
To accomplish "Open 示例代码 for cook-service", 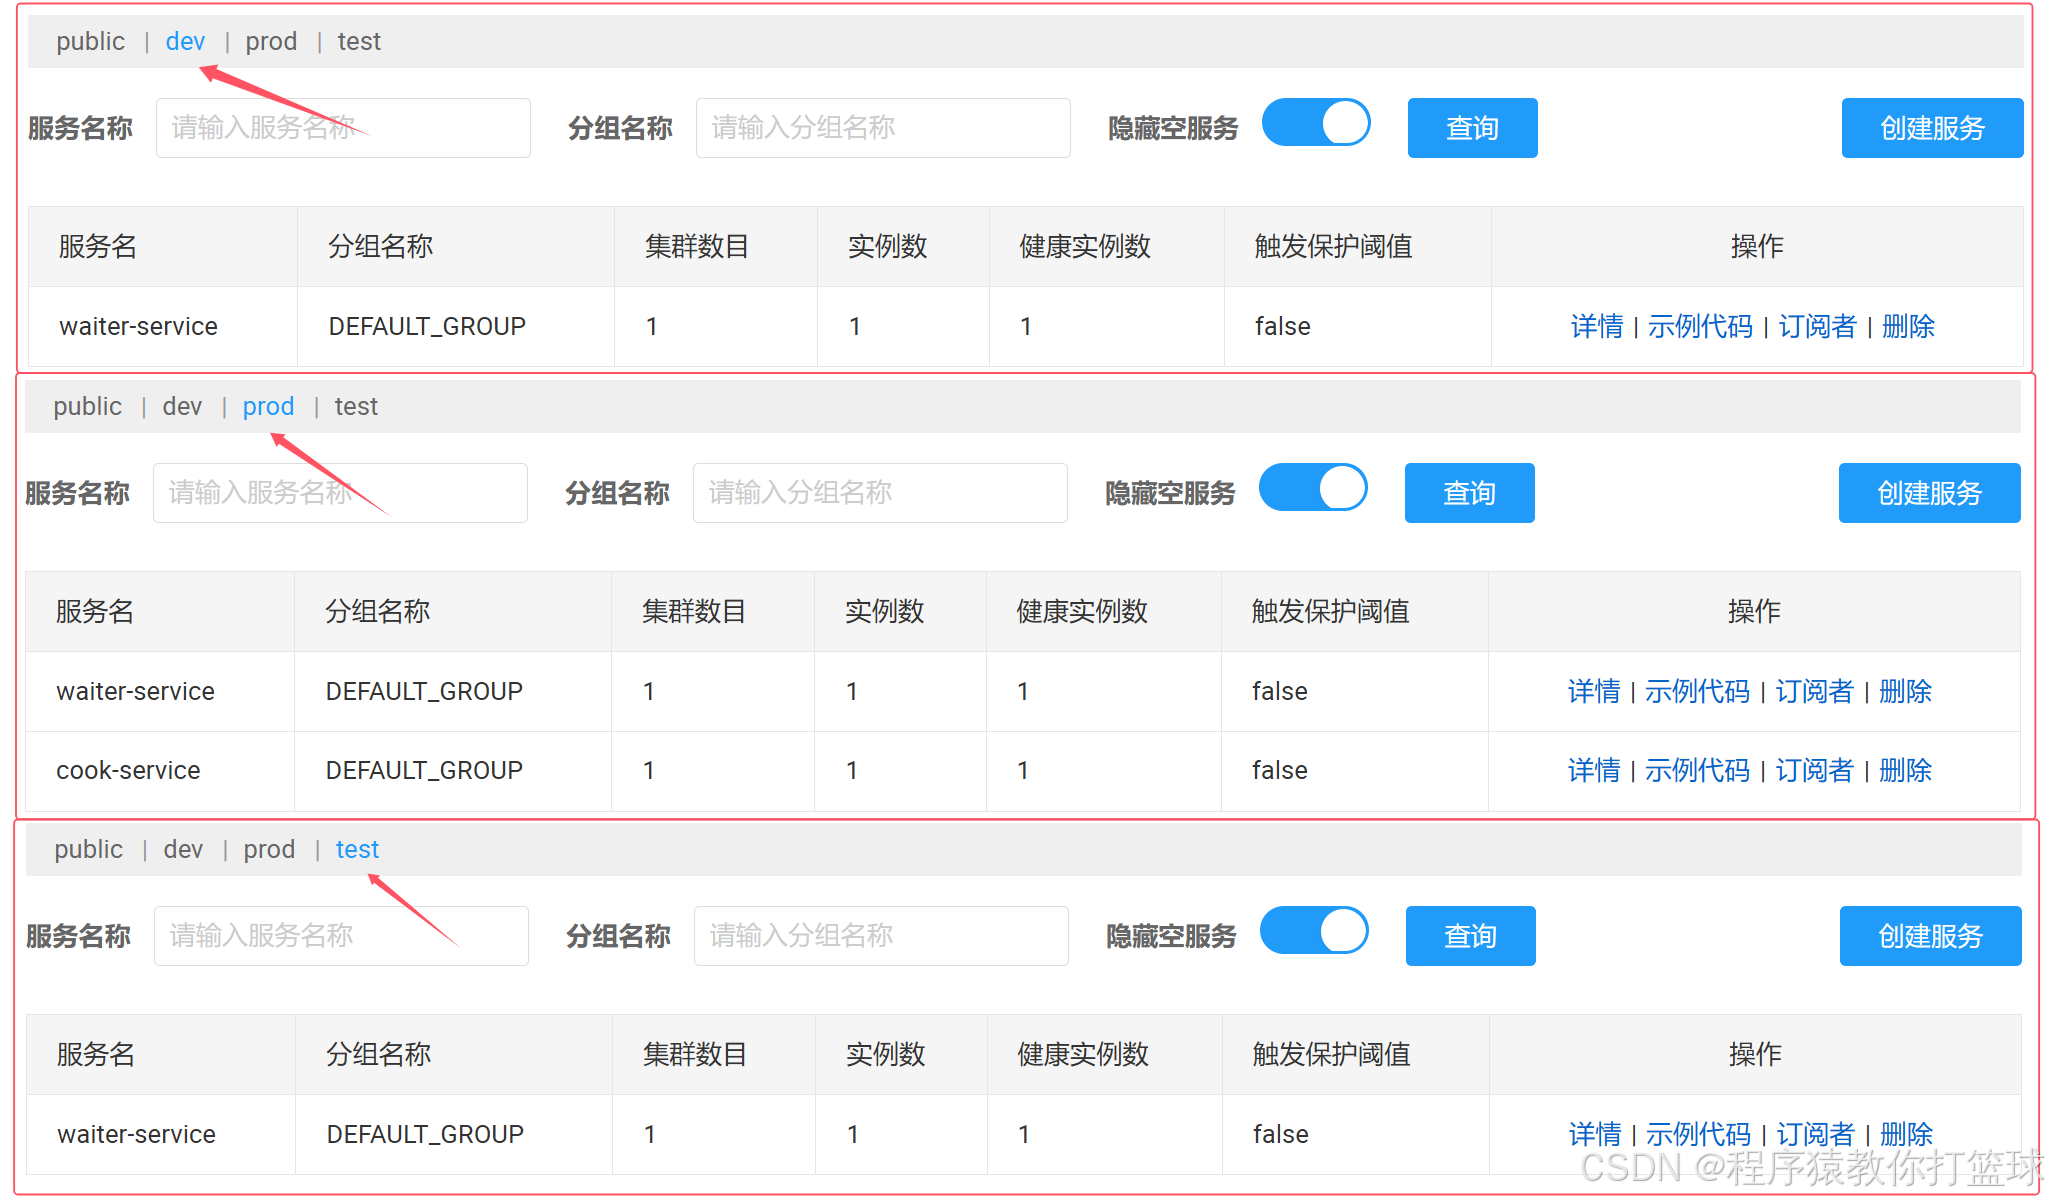I will [x=1696, y=770].
